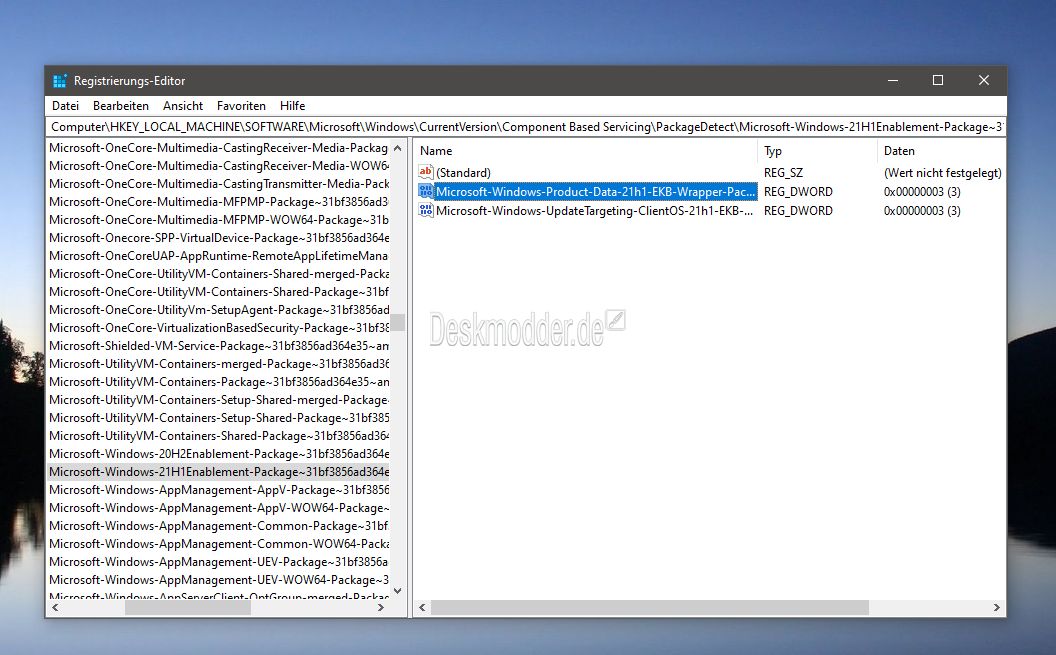Select Microsoft-OneCore-UtilityVM-Containers-Shared-merged-Package key
This screenshot has width=1056, height=655.
(219, 274)
